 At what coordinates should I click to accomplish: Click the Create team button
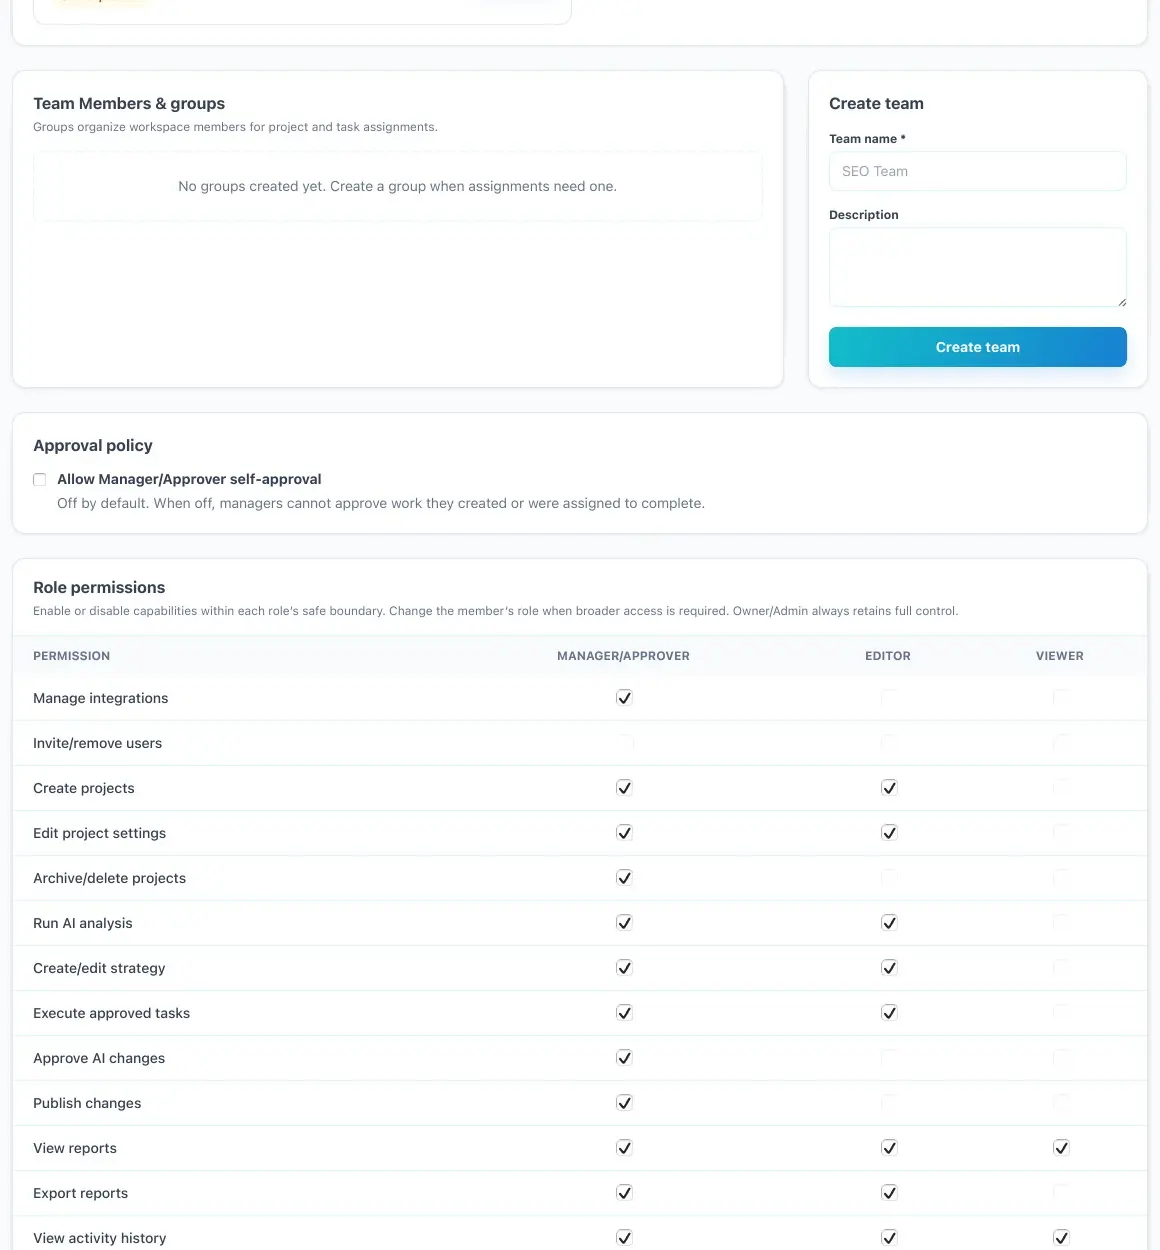tap(978, 347)
